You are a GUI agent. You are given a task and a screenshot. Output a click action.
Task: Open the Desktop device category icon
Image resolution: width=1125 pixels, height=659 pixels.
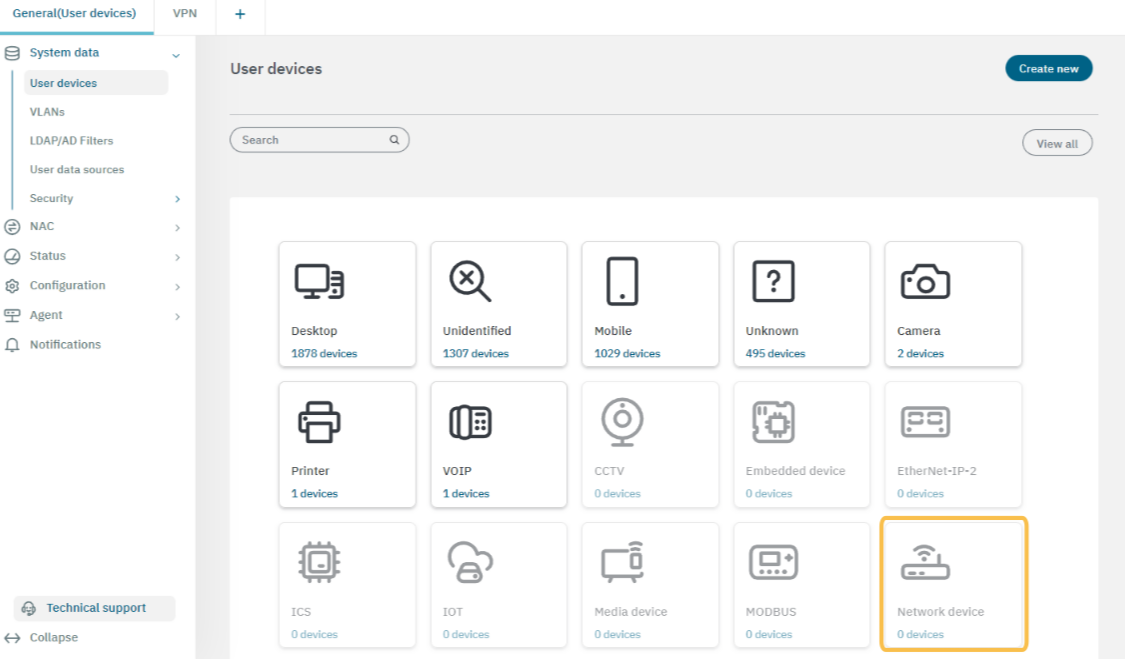319,282
